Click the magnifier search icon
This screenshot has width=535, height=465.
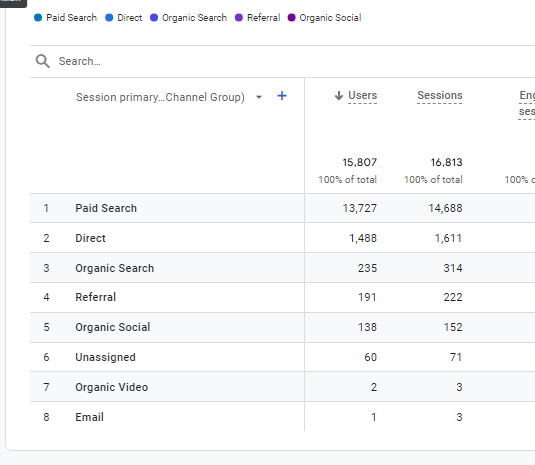(x=43, y=61)
